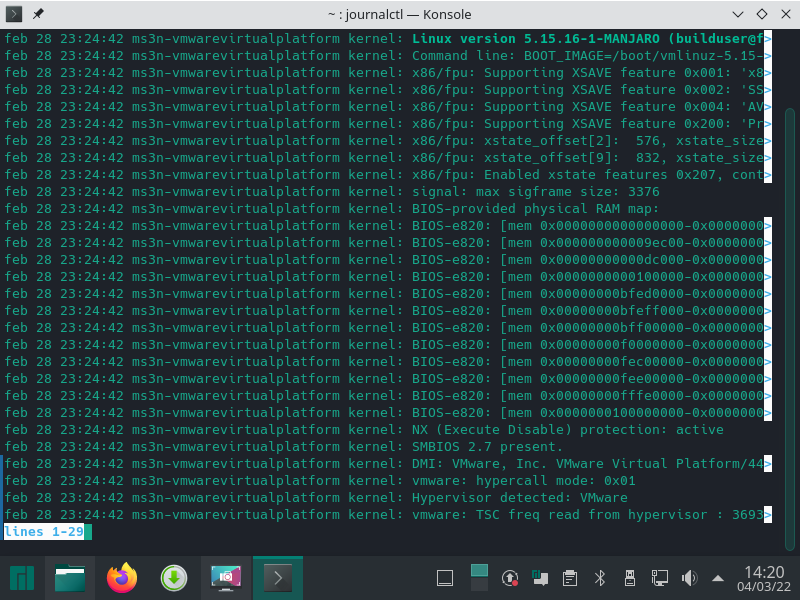Open the audio volume tray icon
The width and height of the screenshot is (800, 600).
(x=689, y=578)
